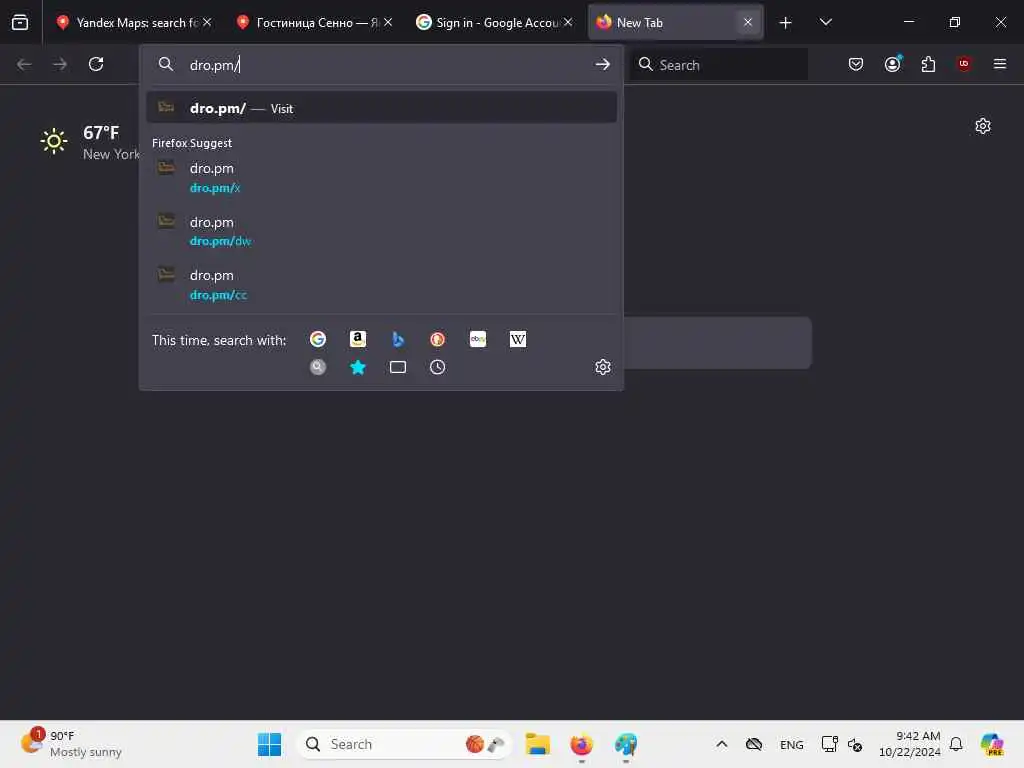Open Copilot preview on taskbar

coord(991,744)
